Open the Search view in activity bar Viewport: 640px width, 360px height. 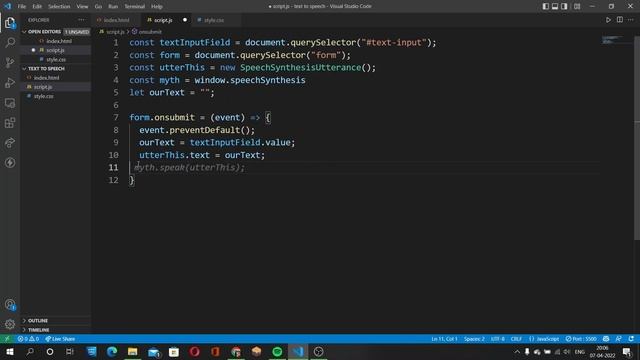10,42
